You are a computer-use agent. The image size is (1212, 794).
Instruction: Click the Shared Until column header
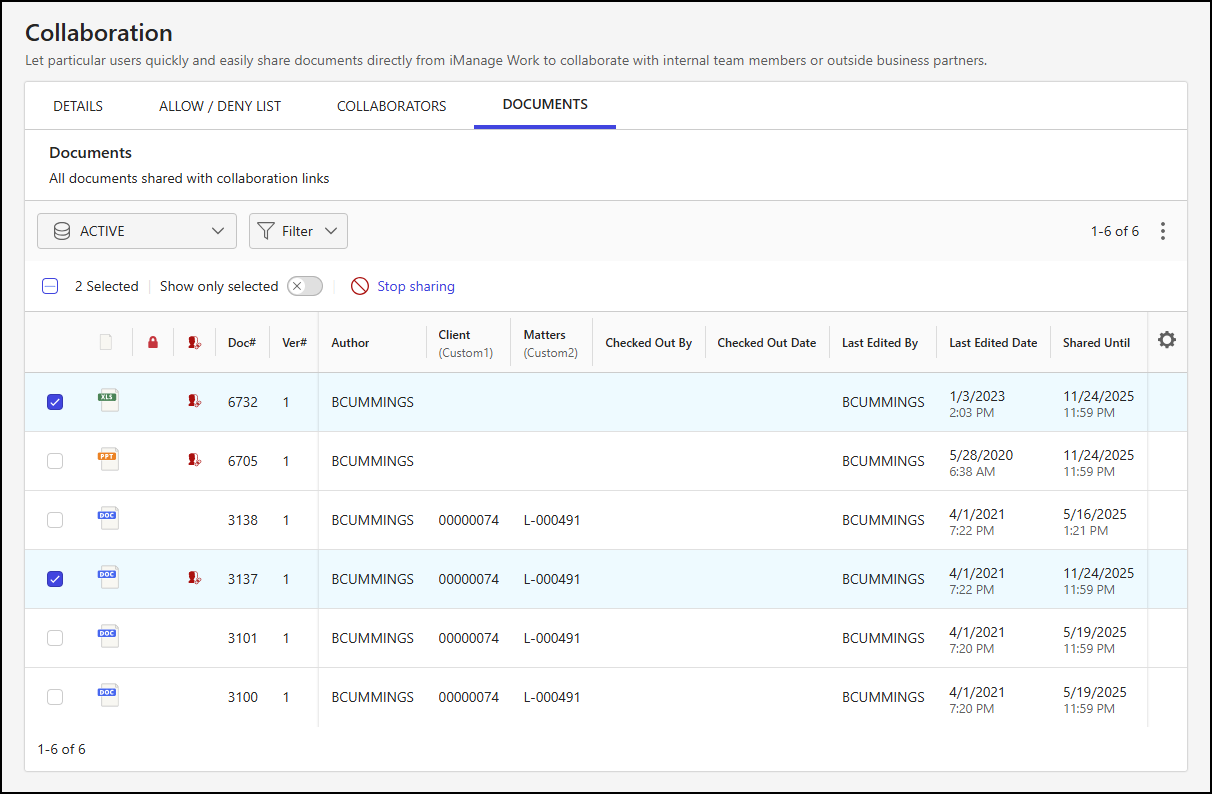click(1096, 343)
